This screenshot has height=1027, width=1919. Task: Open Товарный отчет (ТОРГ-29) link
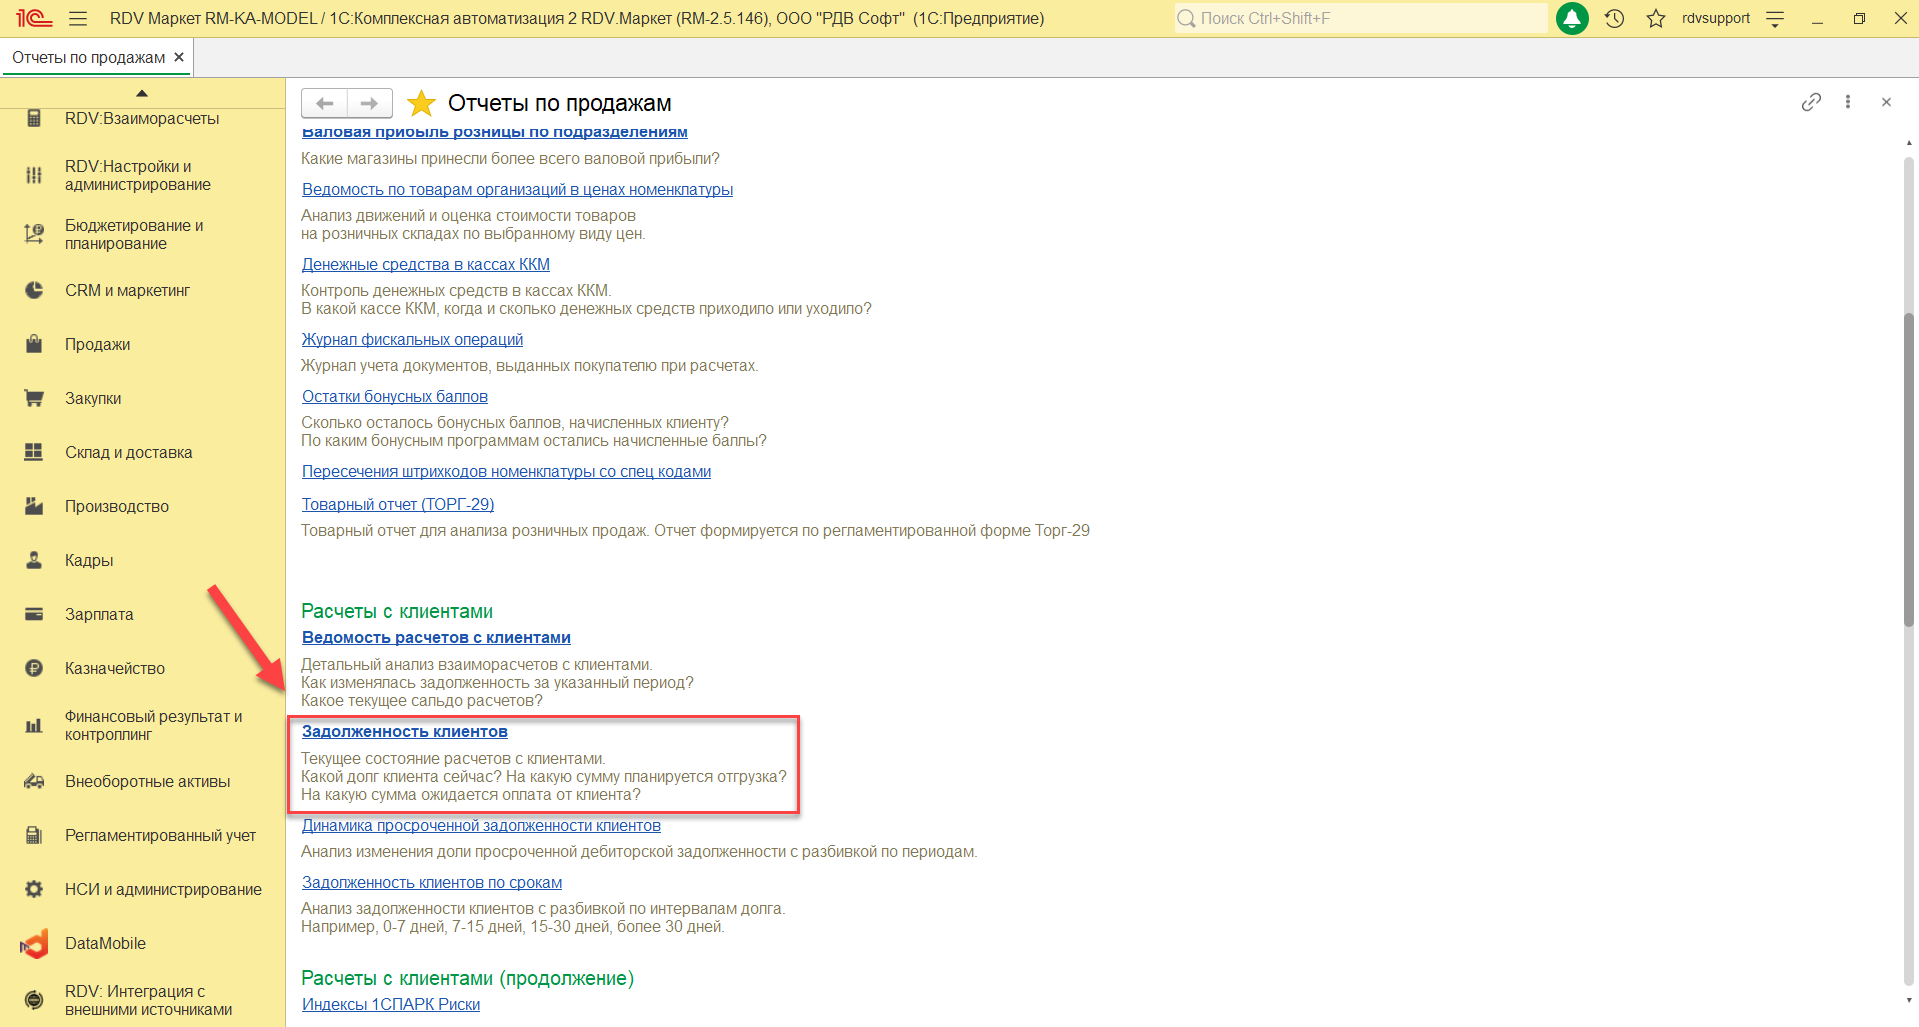coord(398,504)
